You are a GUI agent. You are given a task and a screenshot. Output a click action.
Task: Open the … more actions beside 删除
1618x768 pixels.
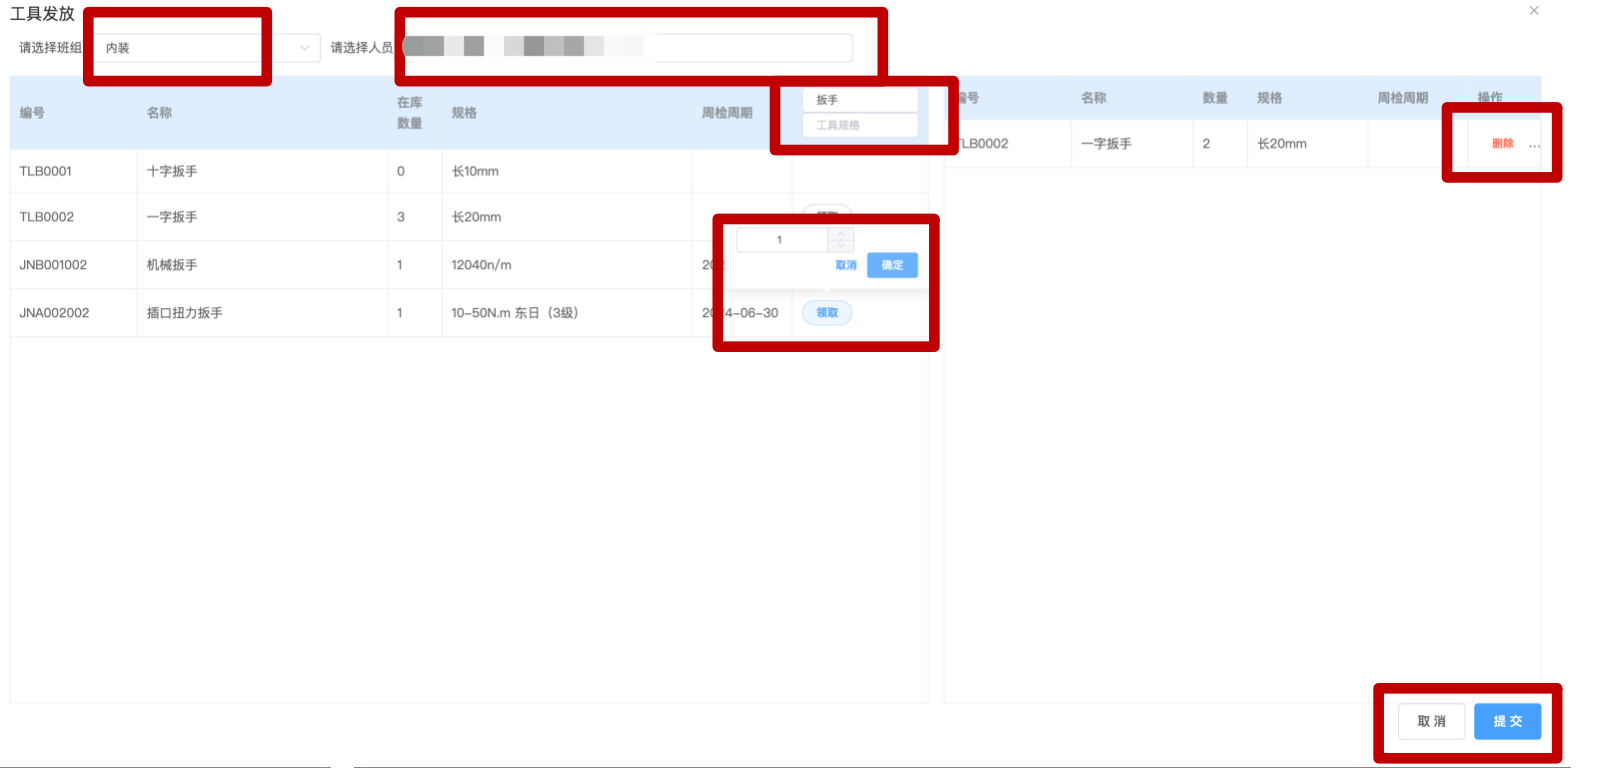coord(1534,145)
